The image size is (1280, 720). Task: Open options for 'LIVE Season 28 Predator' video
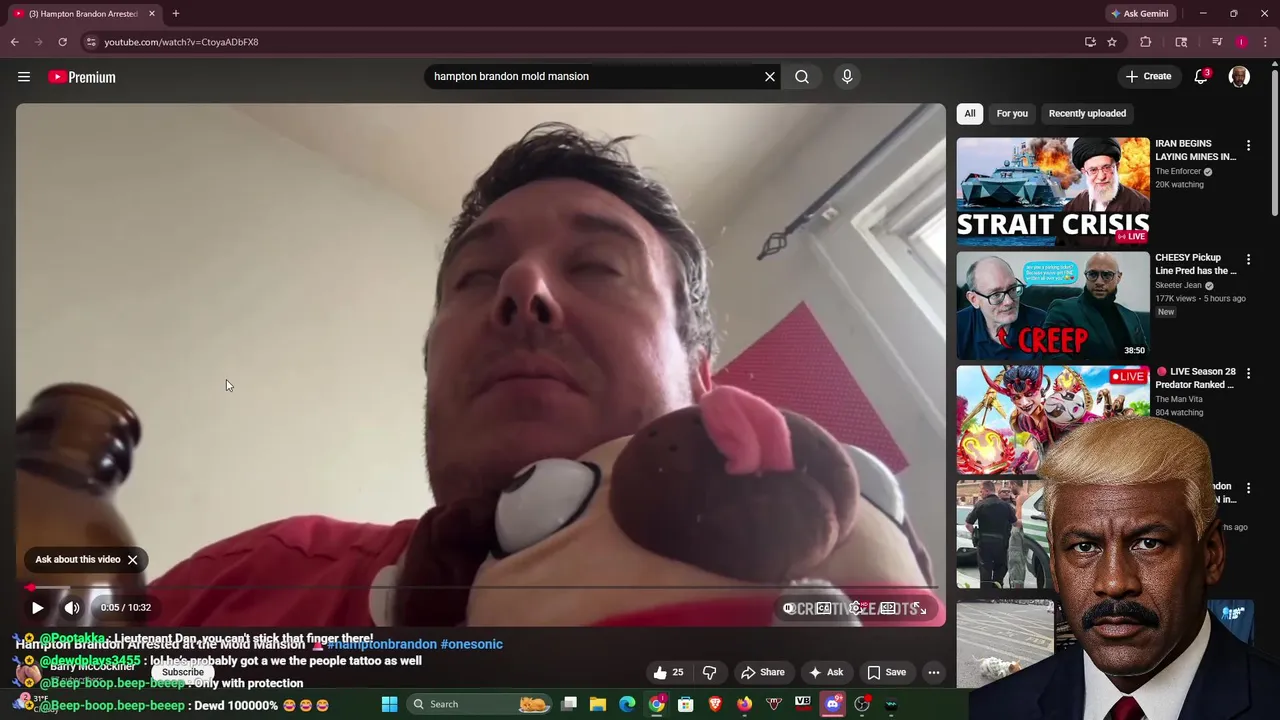[1248, 374]
